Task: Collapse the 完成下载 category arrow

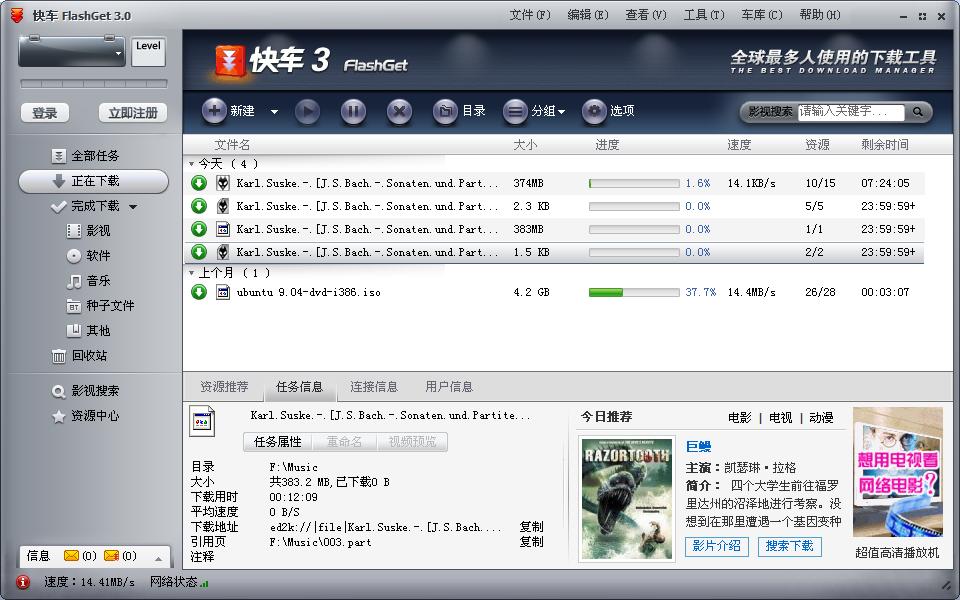Action: point(133,207)
